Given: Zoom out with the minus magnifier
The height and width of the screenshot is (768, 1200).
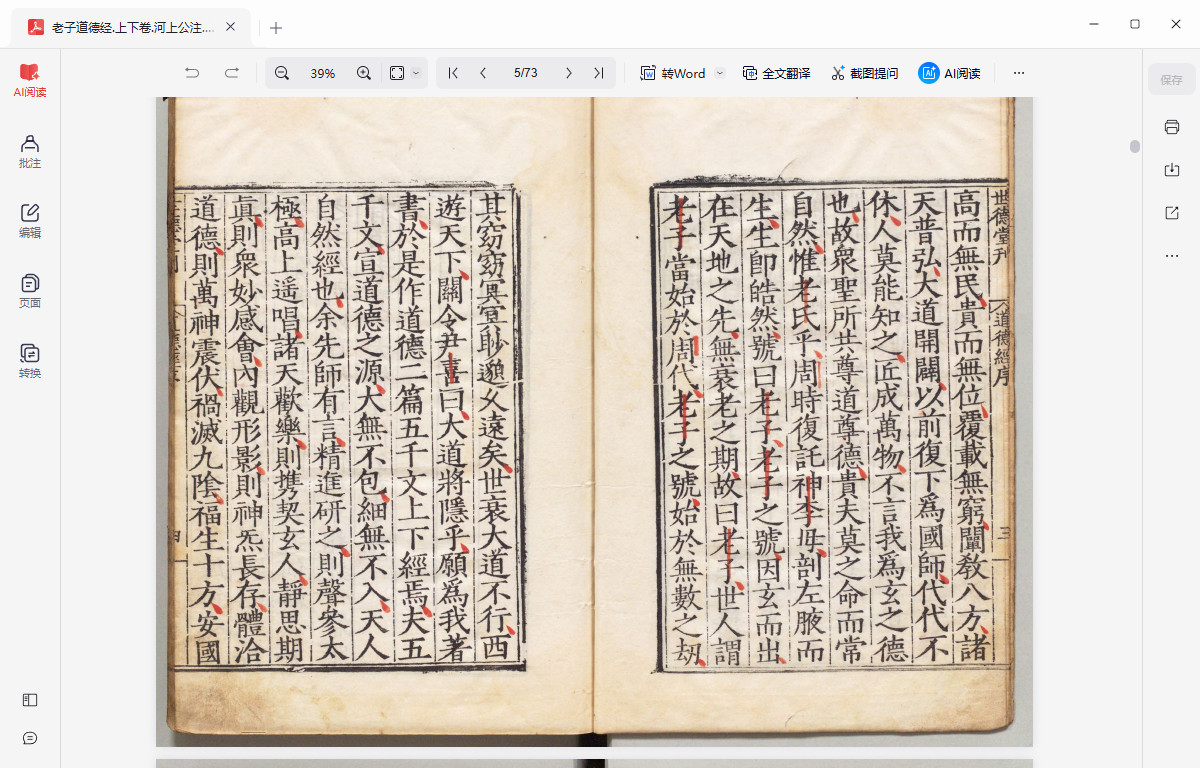Looking at the screenshot, I should click(x=282, y=73).
